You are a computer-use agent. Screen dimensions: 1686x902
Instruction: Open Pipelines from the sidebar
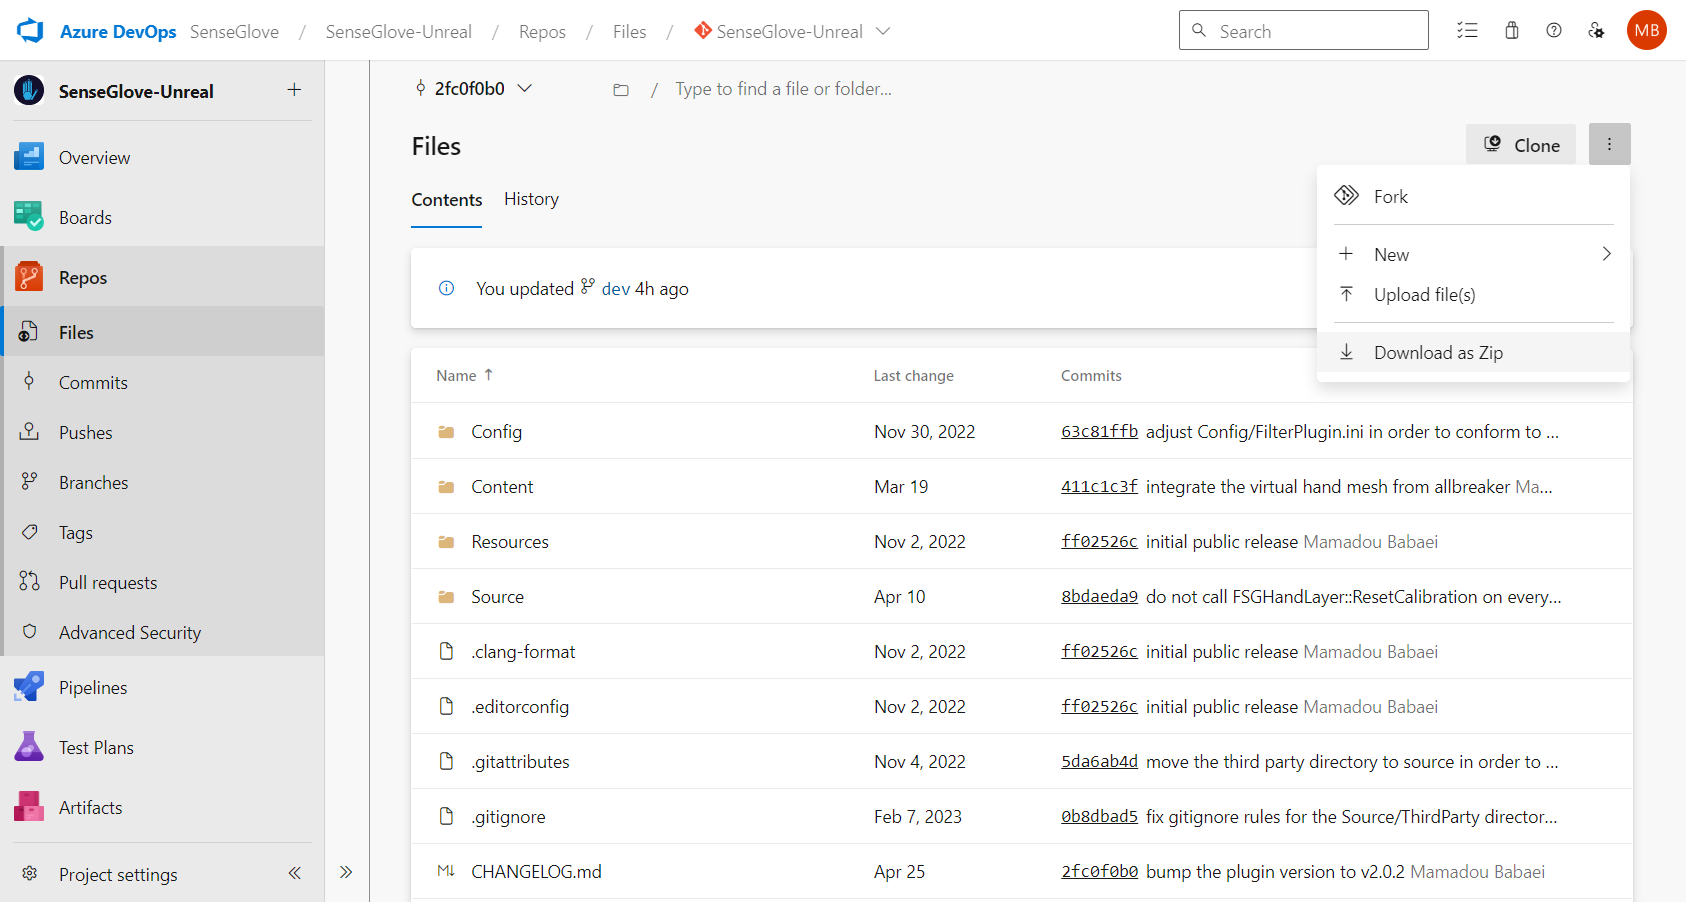(93, 687)
